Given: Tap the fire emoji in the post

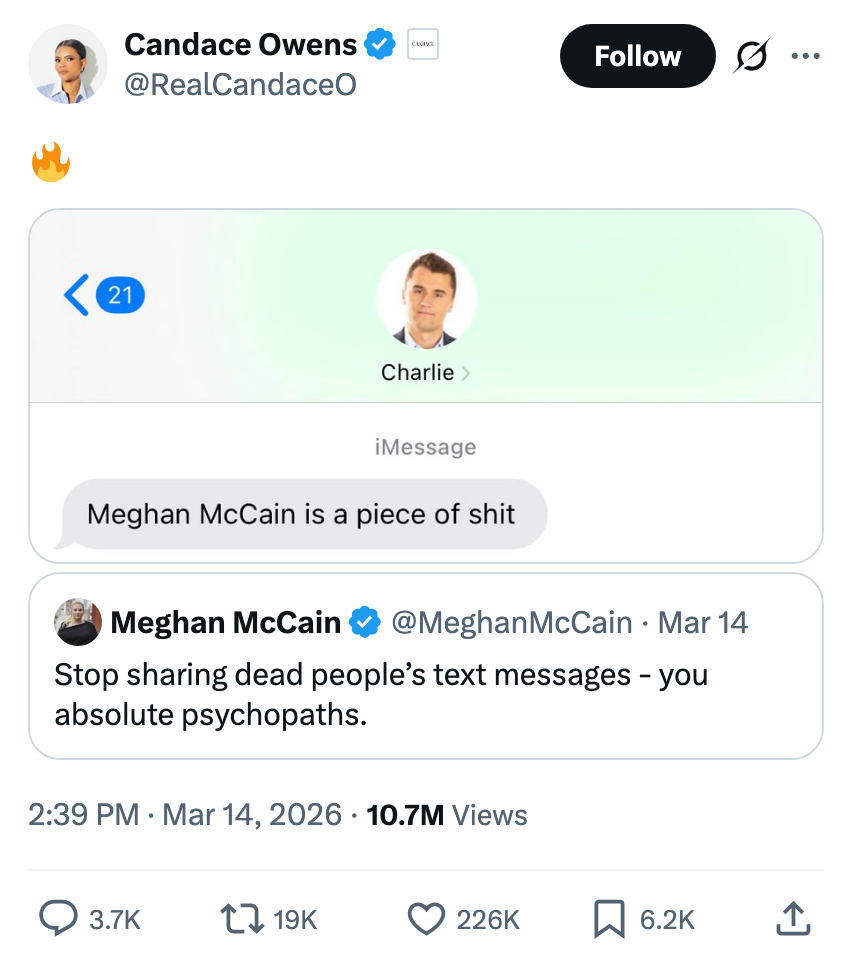Looking at the screenshot, I should click(x=51, y=161).
